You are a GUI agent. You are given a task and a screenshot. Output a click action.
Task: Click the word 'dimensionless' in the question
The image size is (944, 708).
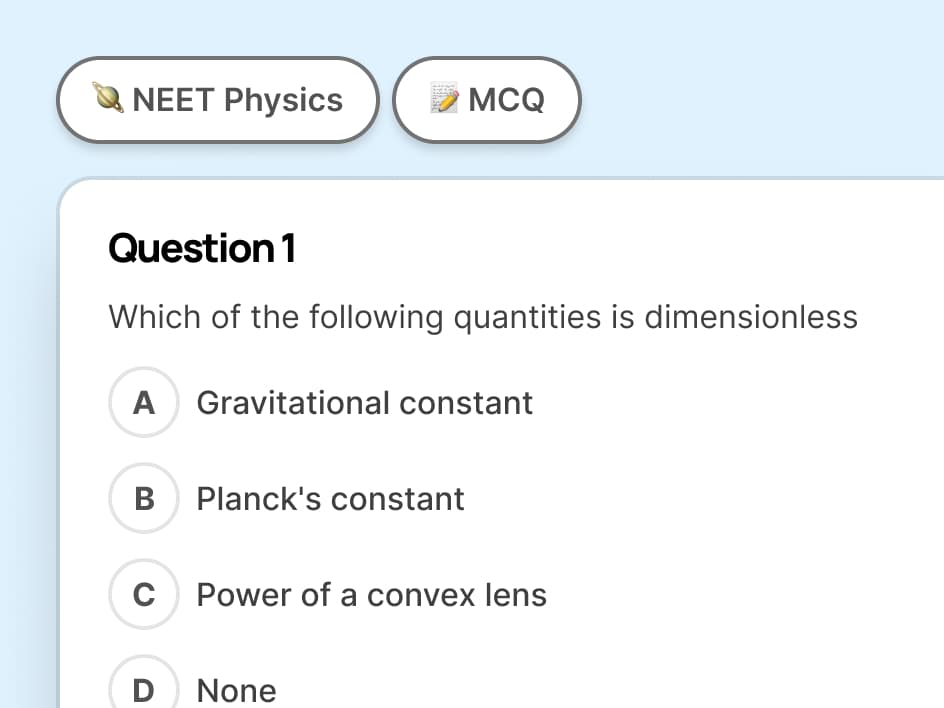751,317
